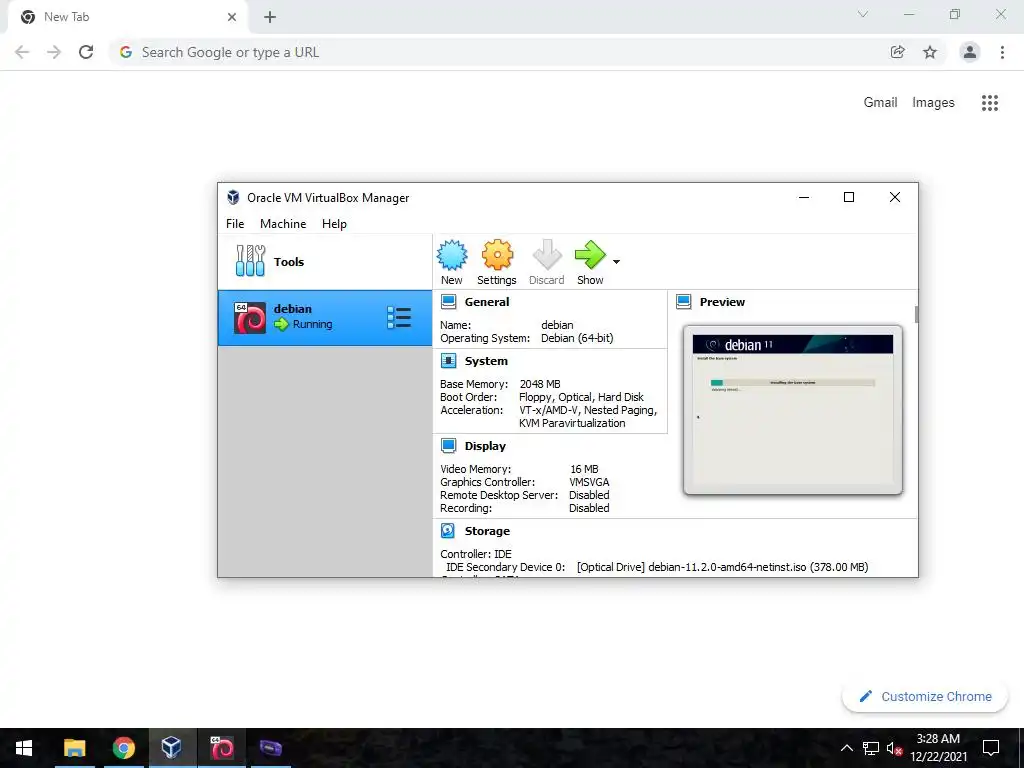Click Chrome forward arrow
The height and width of the screenshot is (768, 1024).
54,52
